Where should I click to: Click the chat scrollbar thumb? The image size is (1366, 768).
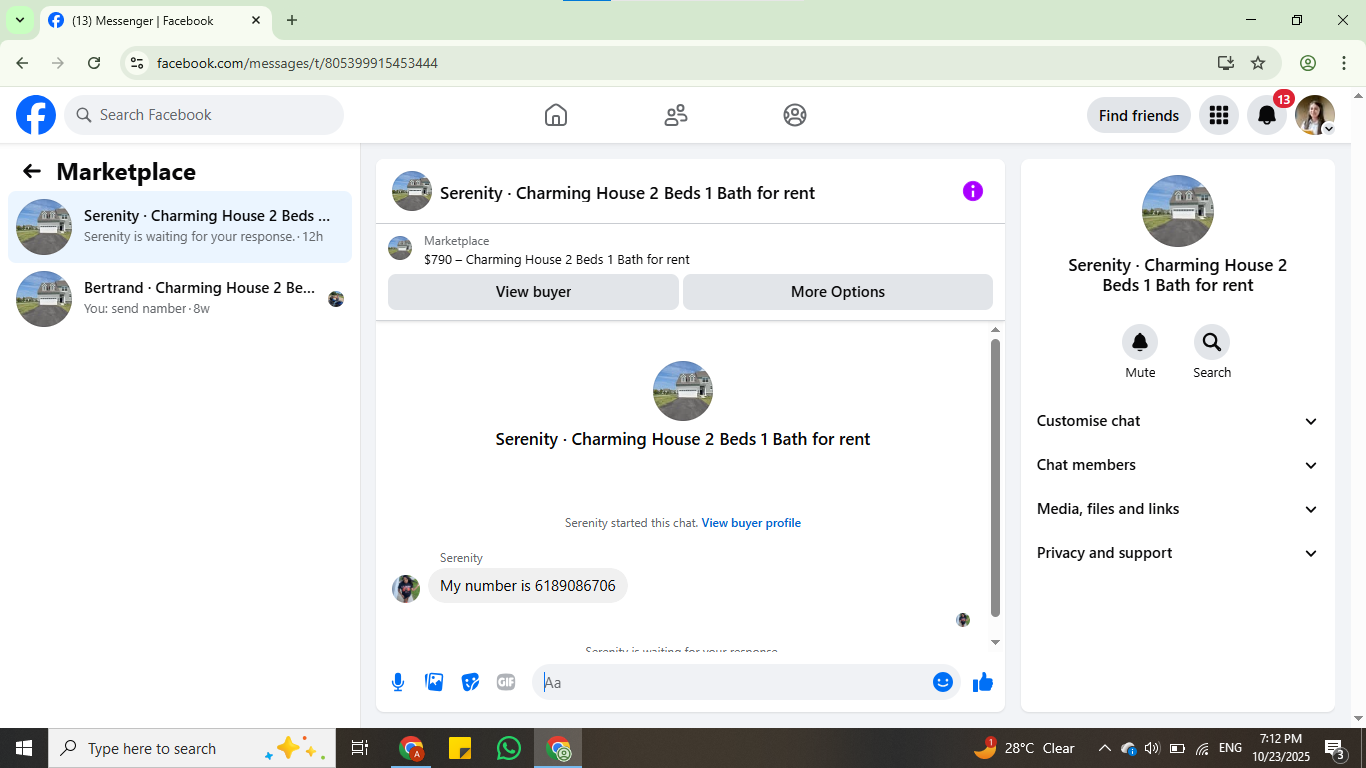[995, 478]
